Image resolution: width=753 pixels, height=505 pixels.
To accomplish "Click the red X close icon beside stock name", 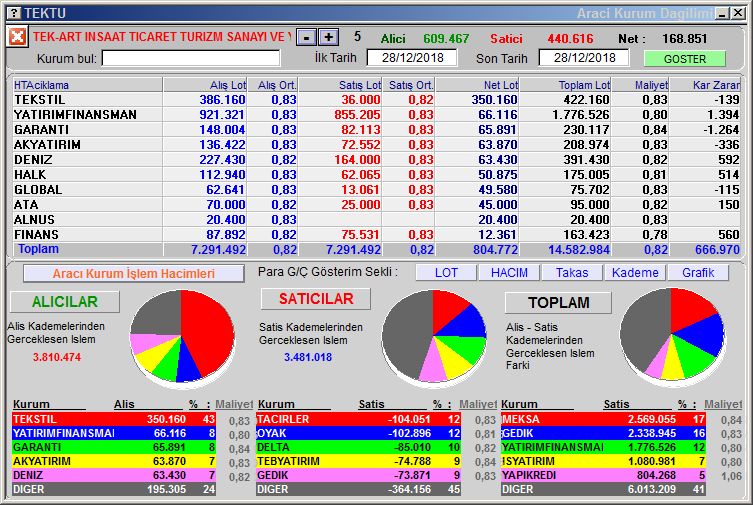I will coord(17,37).
